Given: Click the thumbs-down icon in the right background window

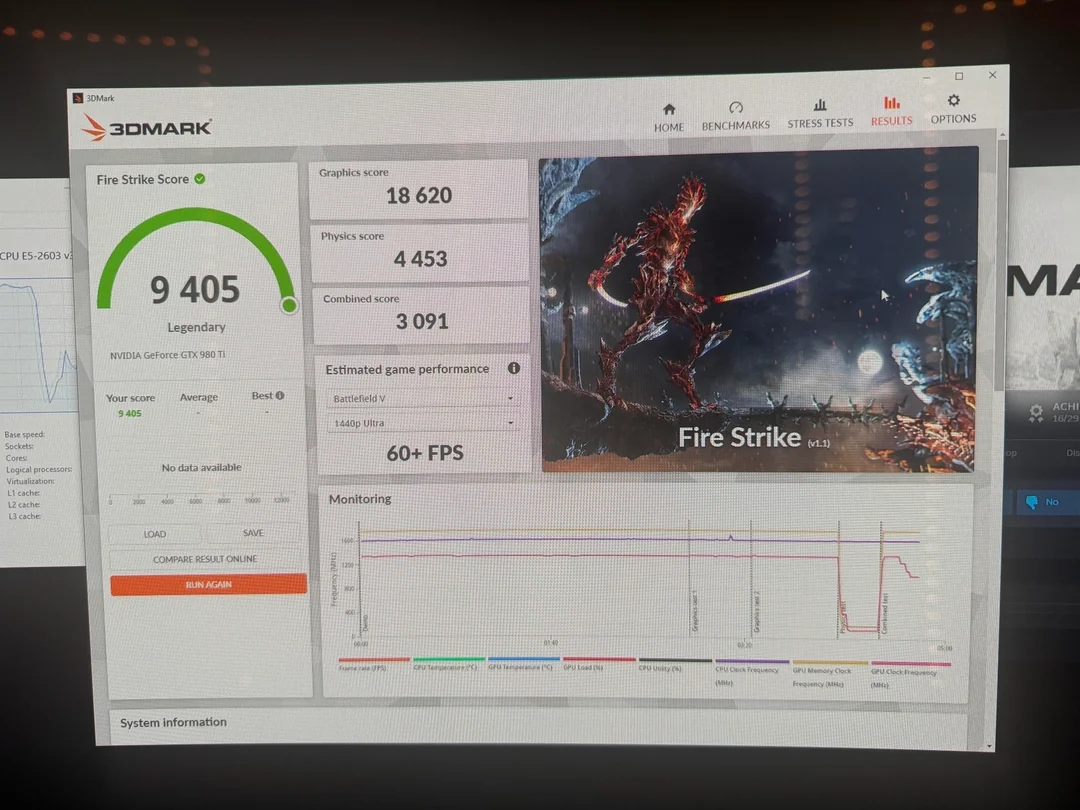Looking at the screenshot, I should coord(1031,501).
